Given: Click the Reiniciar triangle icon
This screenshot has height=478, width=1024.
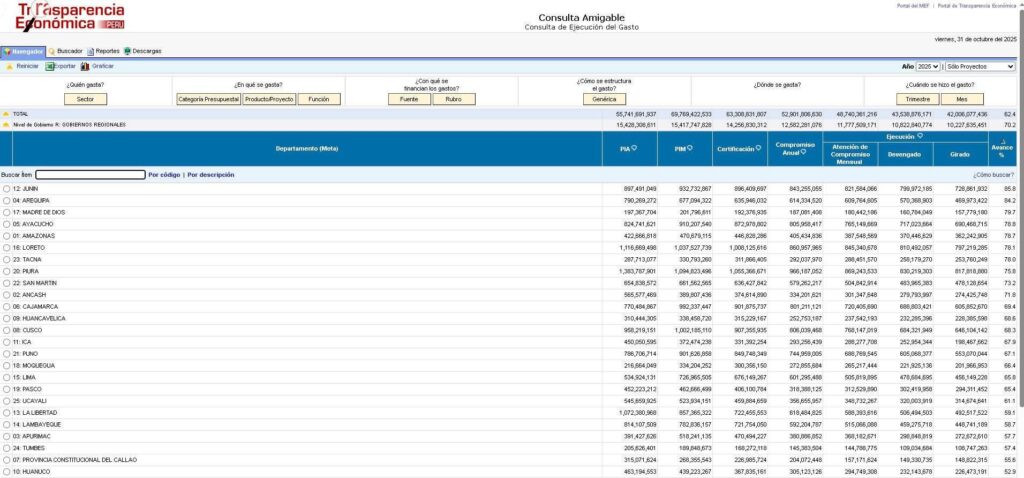Looking at the screenshot, I should [9, 67].
